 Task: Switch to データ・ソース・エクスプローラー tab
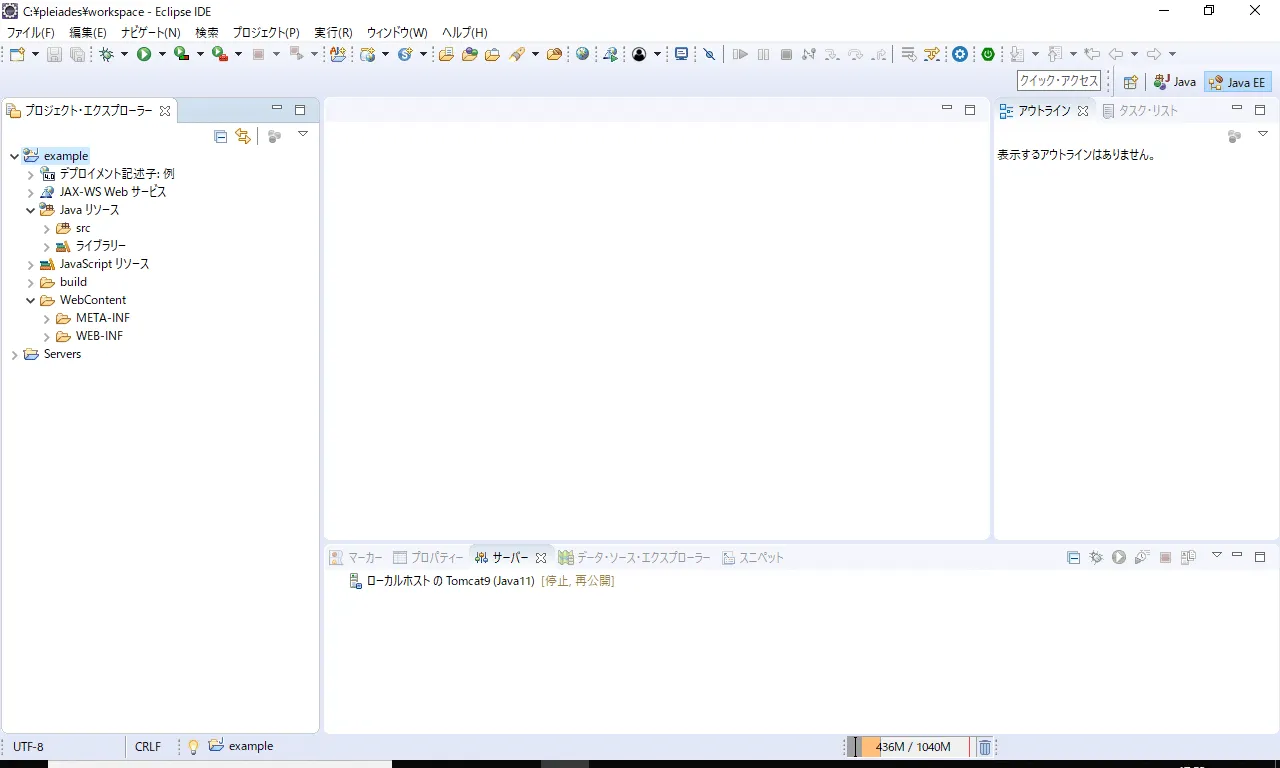coord(635,558)
